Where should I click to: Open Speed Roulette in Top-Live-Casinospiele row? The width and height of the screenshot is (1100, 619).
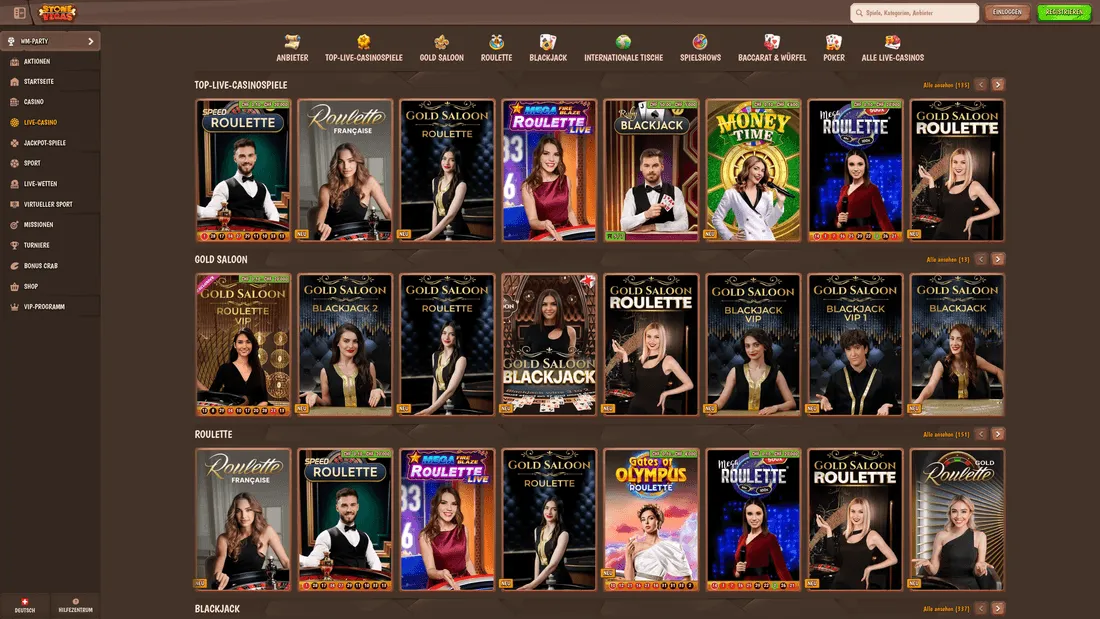(x=243, y=171)
